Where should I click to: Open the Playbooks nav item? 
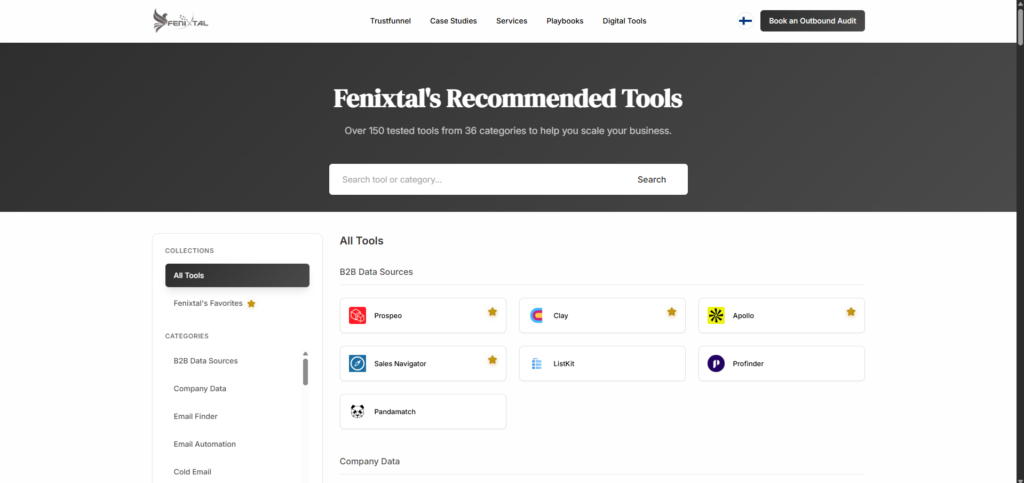tap(565, 21)
